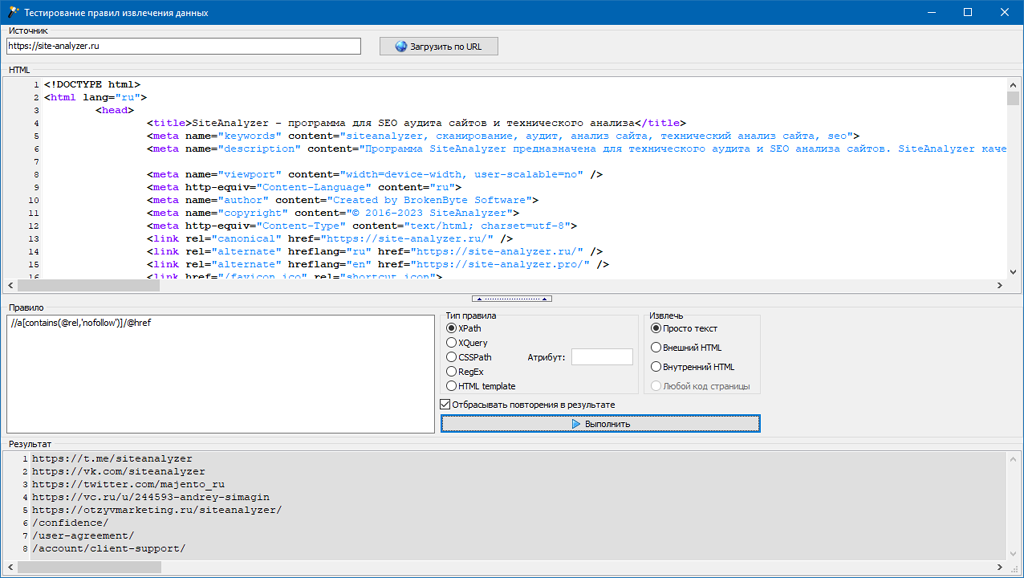1024x578 pixels.
Task: Click the hreflang="en" alternate link line
Action: point(378,265)
